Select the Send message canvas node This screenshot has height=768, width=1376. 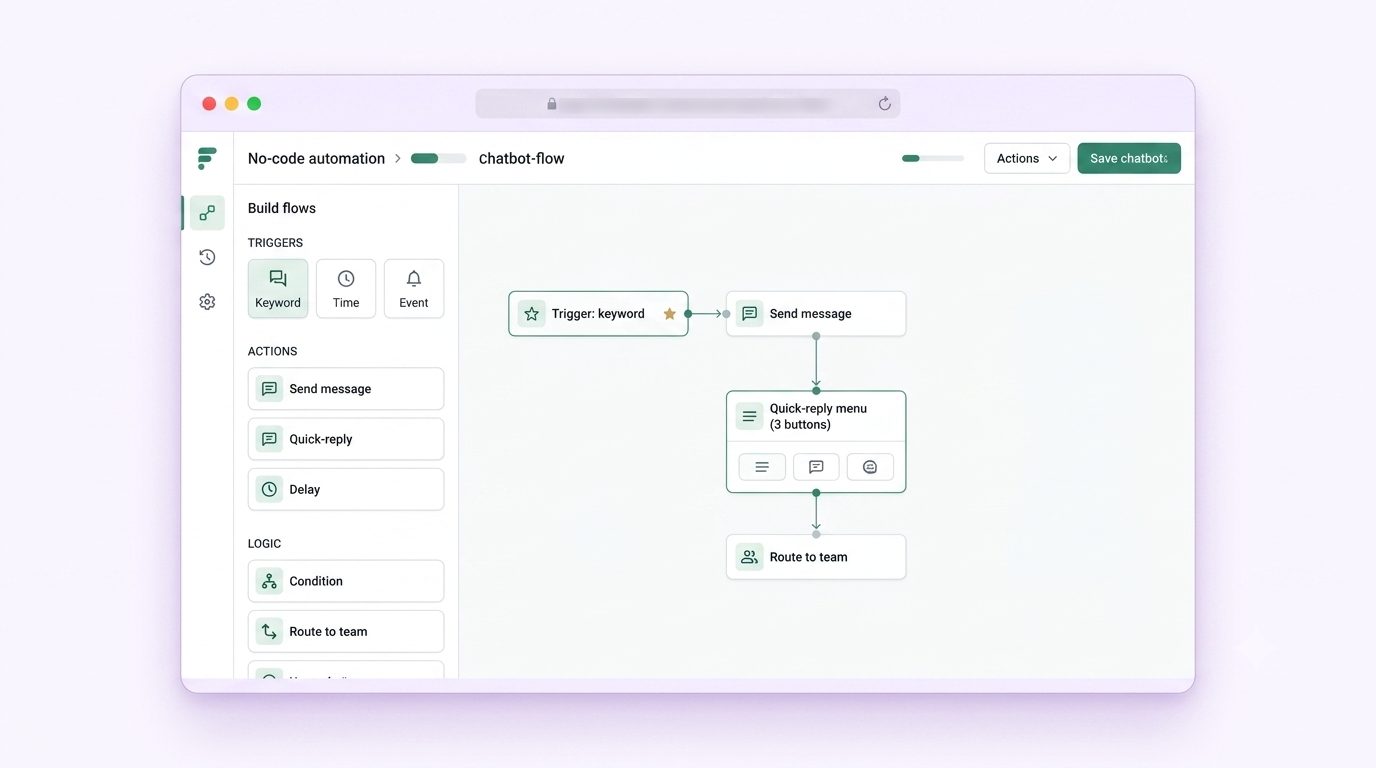[x=816, y=314]
